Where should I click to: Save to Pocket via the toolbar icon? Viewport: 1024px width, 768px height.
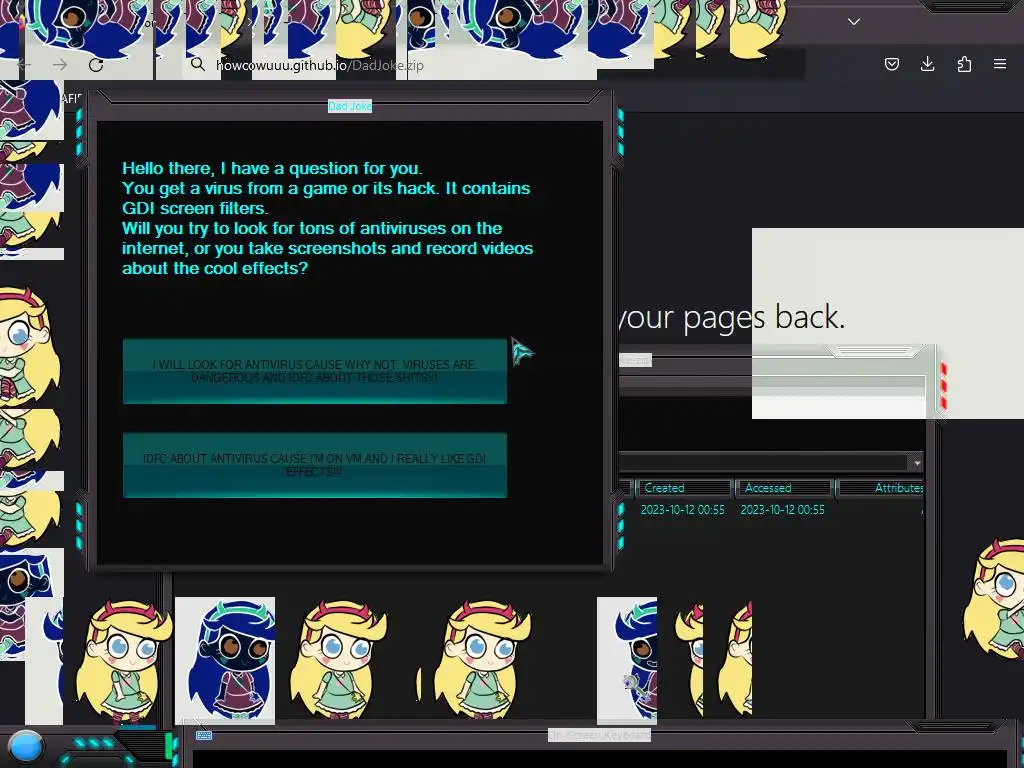(x=891, y=64)
